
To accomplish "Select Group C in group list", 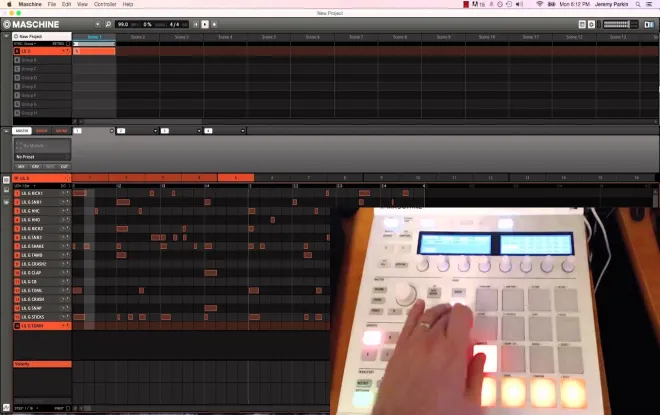I will click(x=42, y=69).
